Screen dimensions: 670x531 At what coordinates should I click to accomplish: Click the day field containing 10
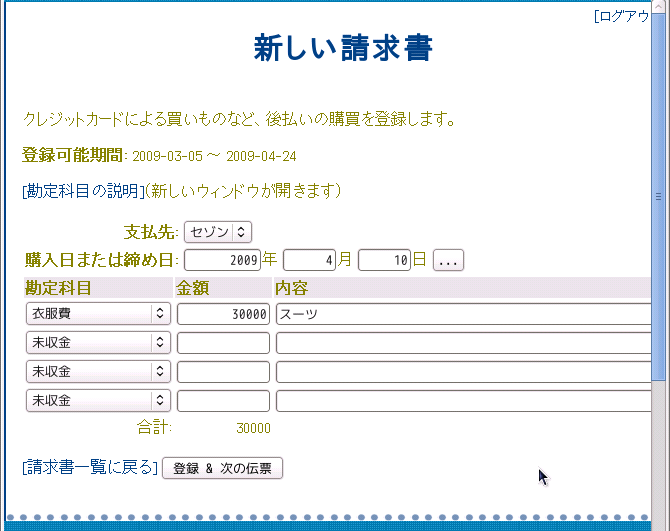click(x=384, y=260)
